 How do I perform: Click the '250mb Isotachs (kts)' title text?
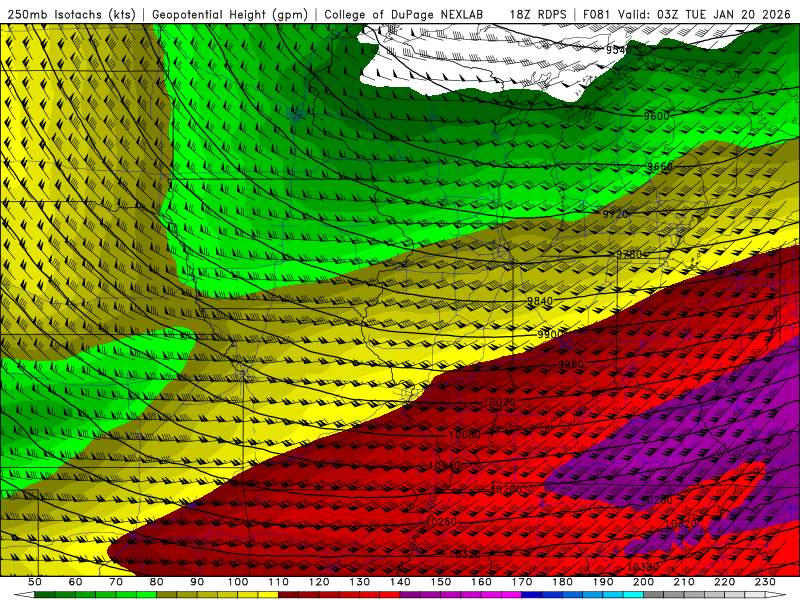71,14
